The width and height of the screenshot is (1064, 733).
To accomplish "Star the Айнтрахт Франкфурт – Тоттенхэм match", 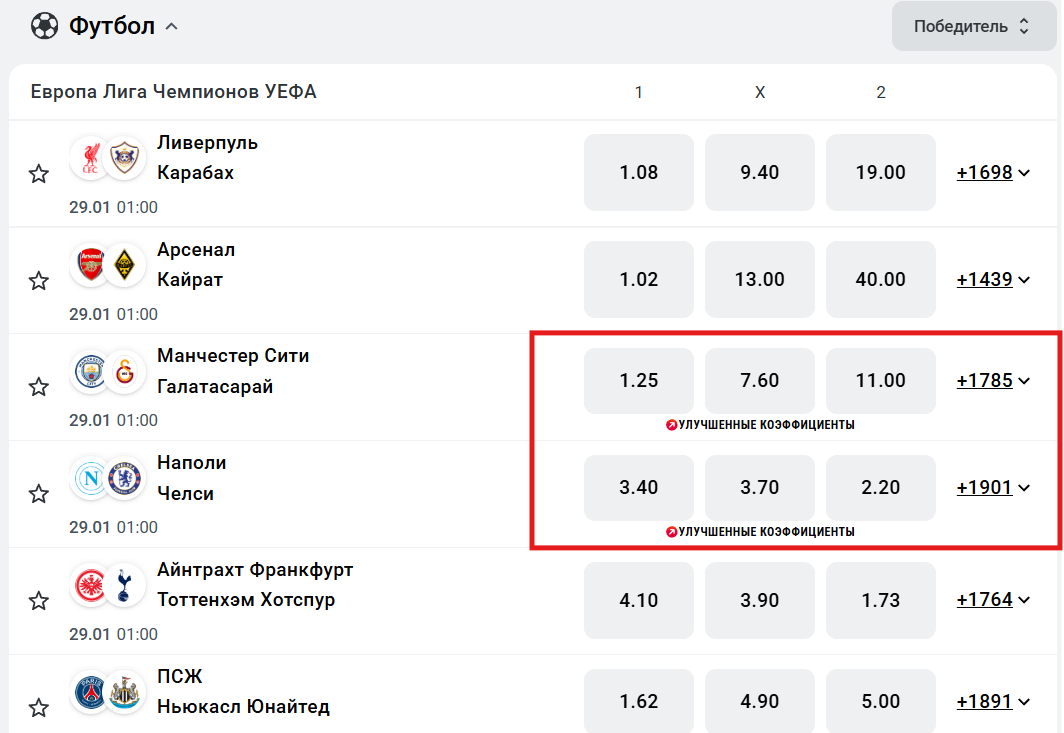I will pyautogui.click(x=39, y=601).
